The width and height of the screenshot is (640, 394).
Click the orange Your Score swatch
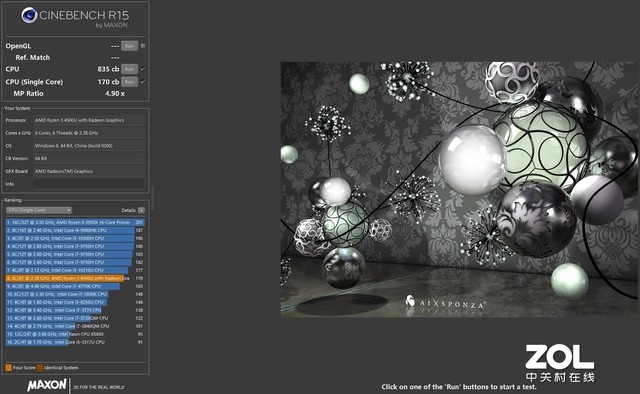pos(8,367)
